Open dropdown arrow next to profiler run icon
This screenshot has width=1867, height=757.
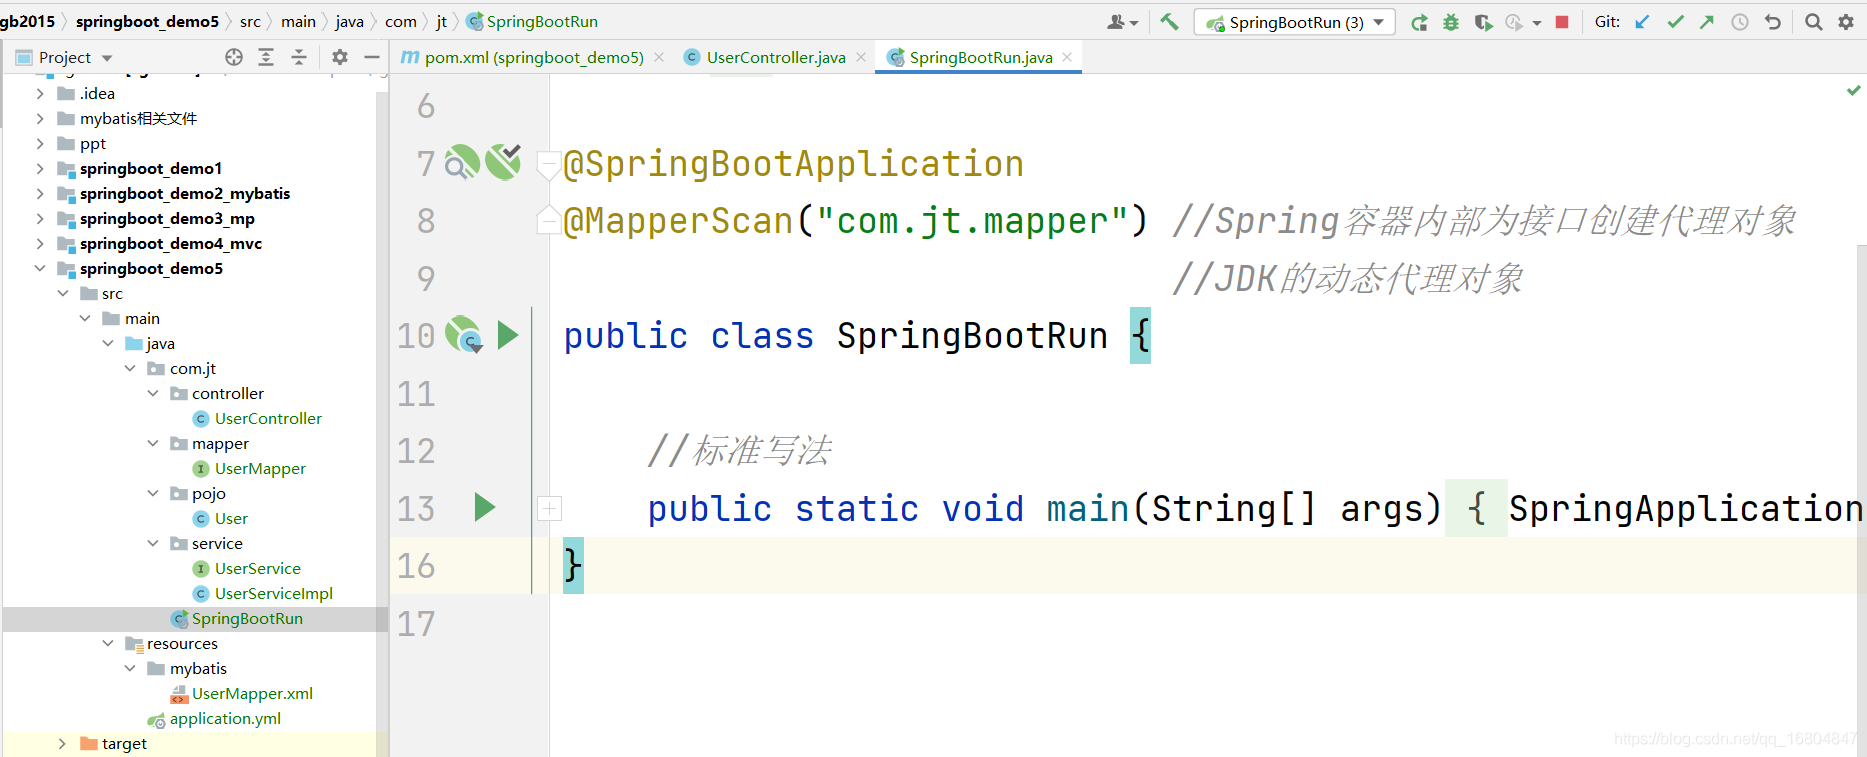pos(1537,22)
